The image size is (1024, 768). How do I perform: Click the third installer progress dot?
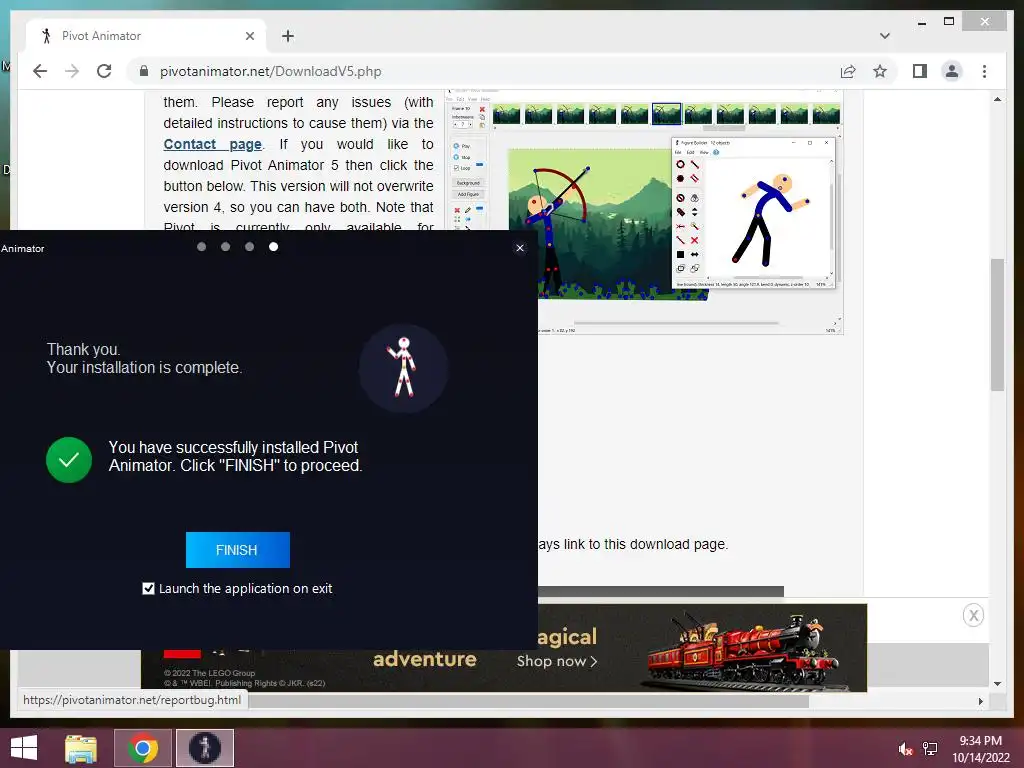tap(249, 246)
